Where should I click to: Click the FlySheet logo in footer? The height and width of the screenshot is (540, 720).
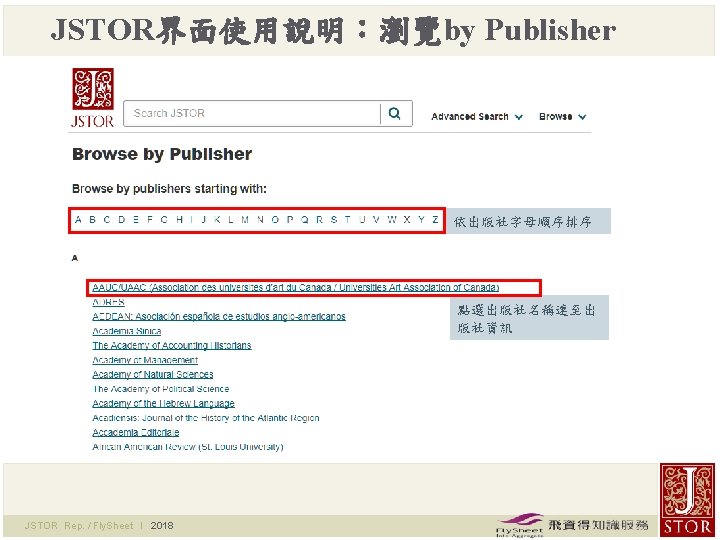[519, 525]
